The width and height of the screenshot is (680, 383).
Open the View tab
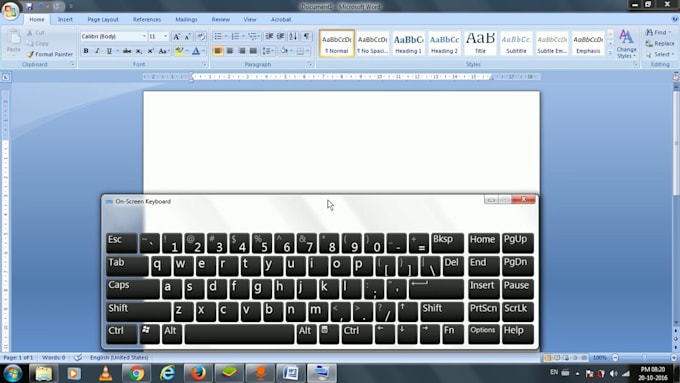(x=250, y=20)
